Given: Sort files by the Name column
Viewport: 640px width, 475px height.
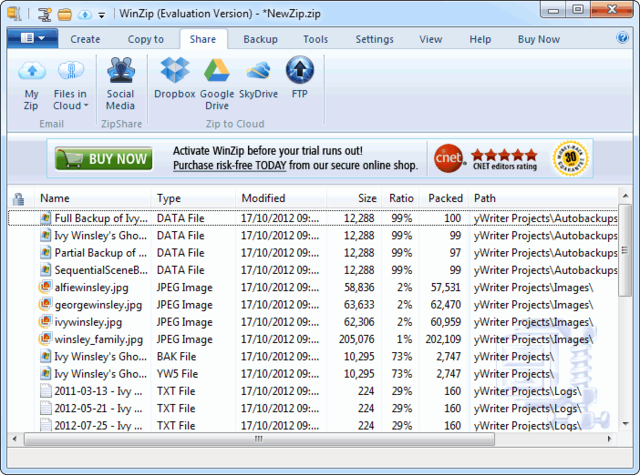Looking at the screenshot, I should [x=93, y=198].
